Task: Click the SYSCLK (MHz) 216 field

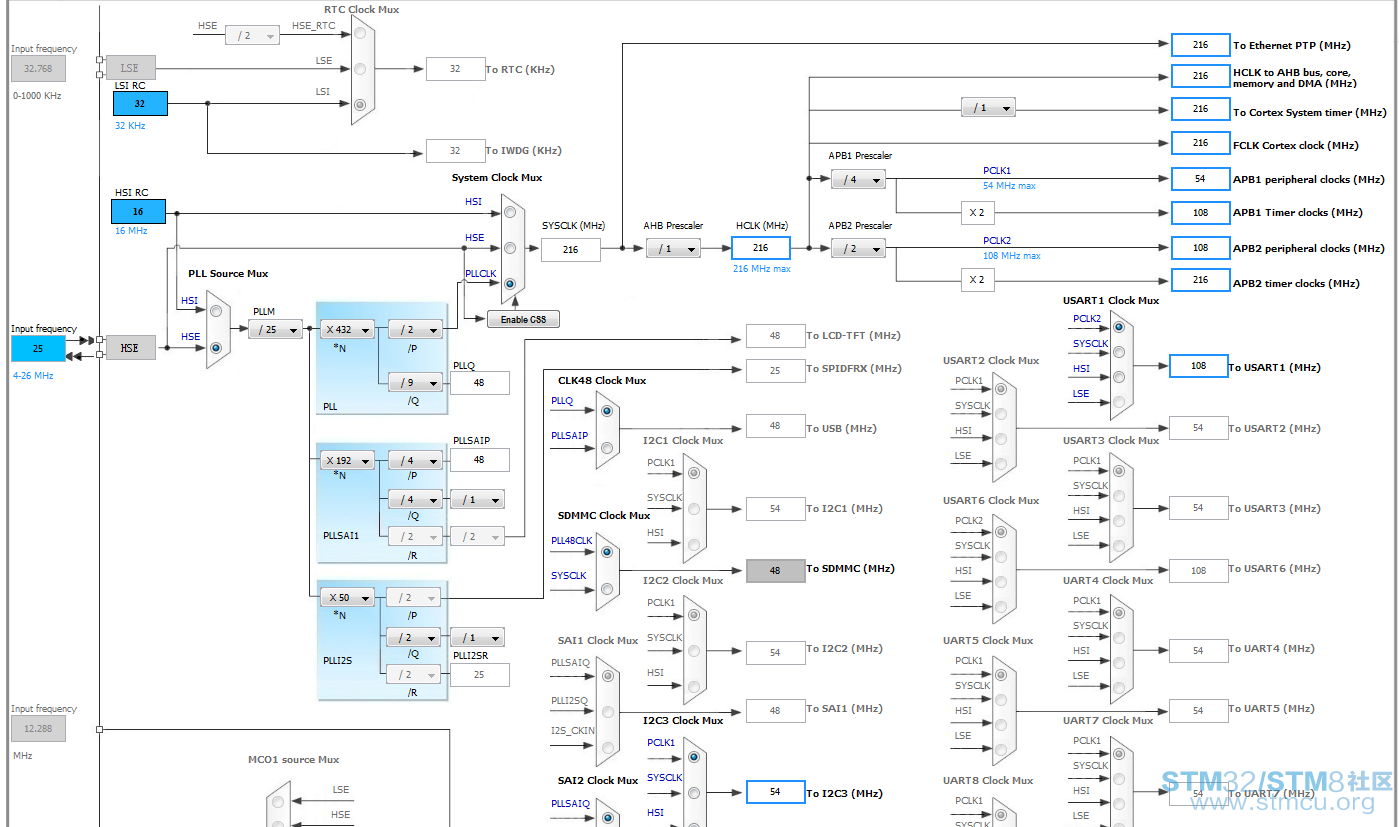Action: pos(571,249)
